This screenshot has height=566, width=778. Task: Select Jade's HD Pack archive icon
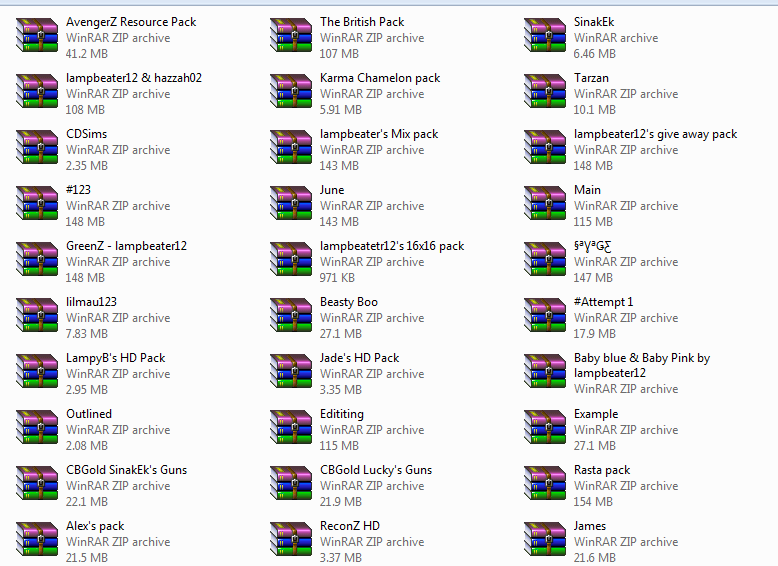tap(291, 372)
